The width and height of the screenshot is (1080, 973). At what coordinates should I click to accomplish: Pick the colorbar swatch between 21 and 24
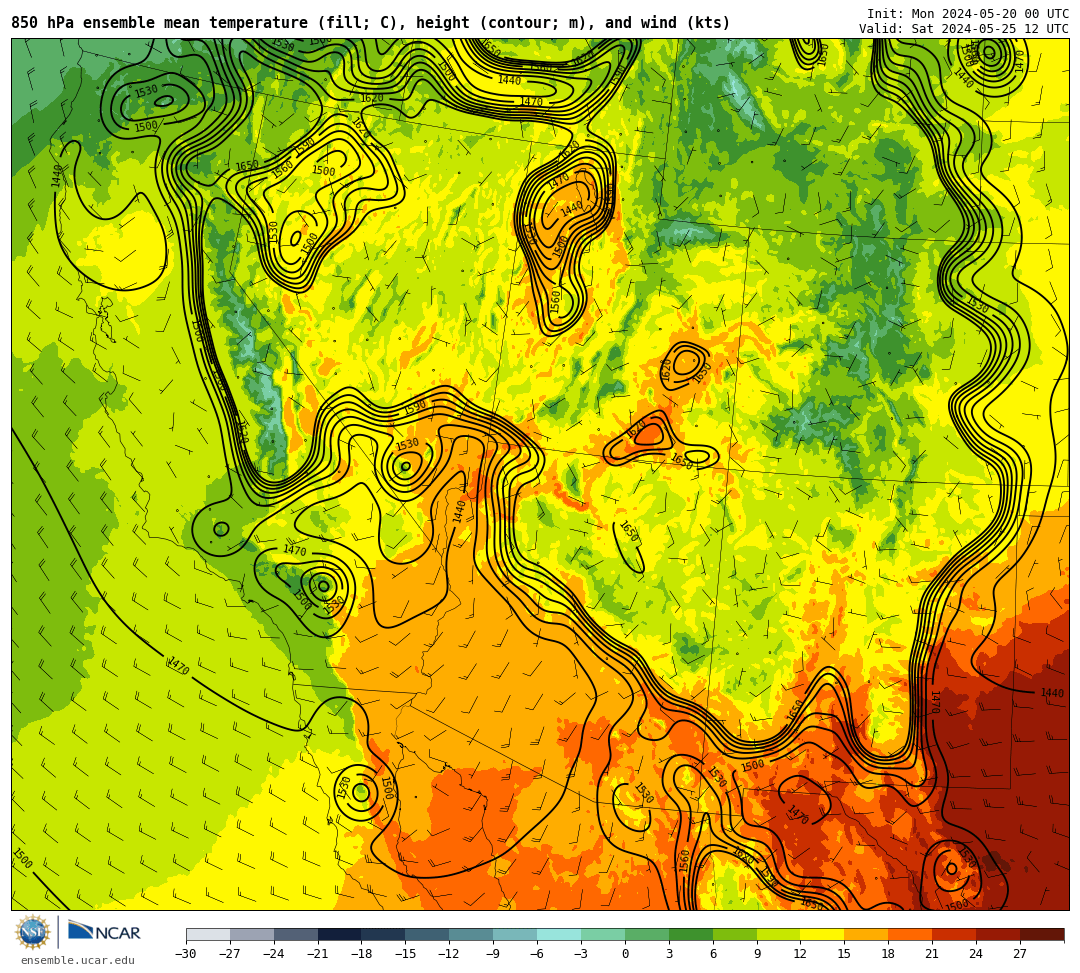click(955, 934)
